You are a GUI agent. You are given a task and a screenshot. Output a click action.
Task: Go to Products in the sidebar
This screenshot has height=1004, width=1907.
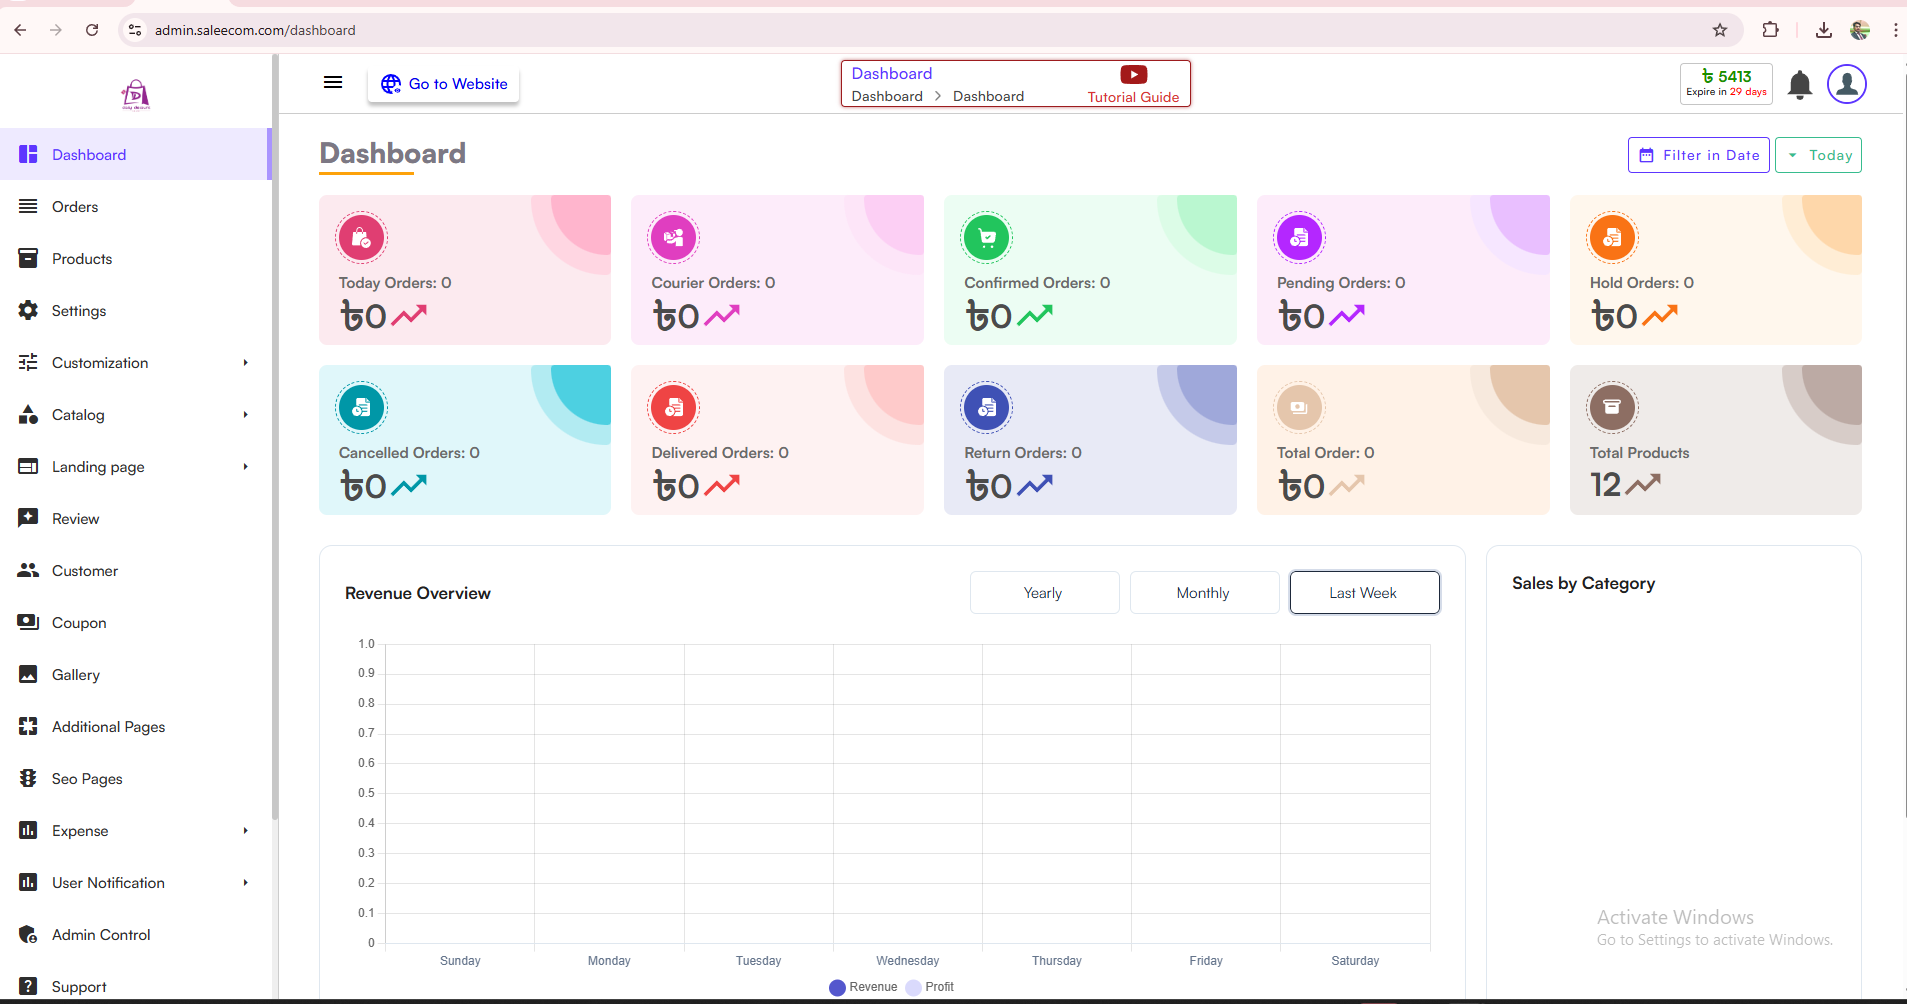82,259
